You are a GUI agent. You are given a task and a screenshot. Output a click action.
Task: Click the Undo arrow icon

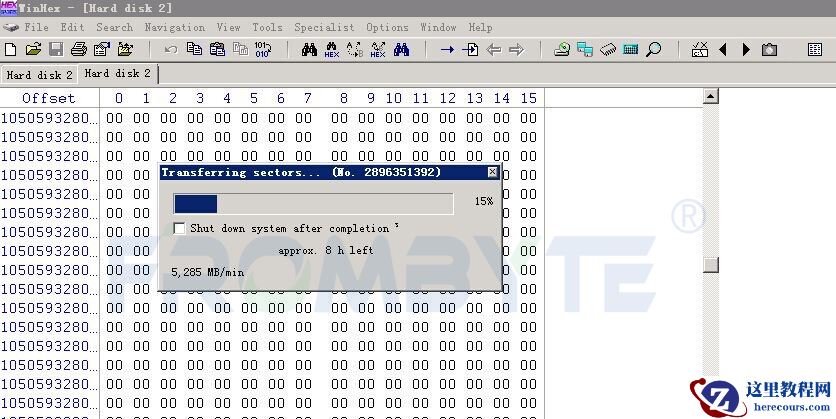point(171,50)
